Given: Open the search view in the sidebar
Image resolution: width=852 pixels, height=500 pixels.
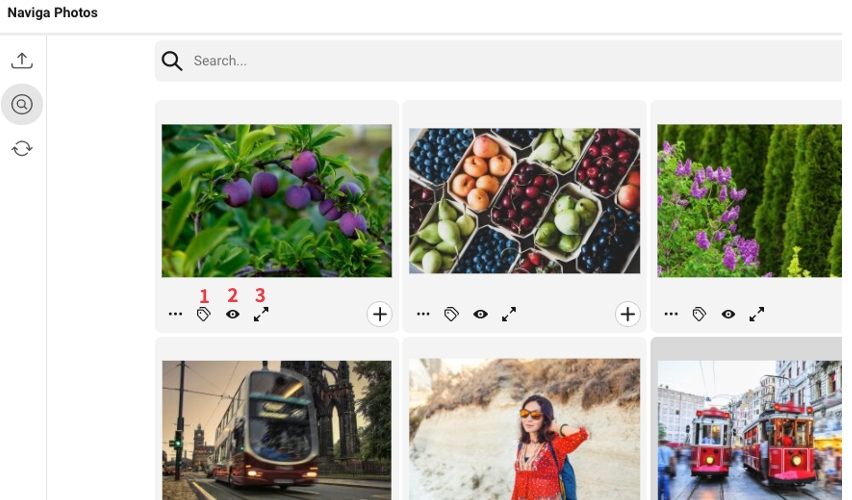Looking at the screenshot, I should (x=22, y=104).
